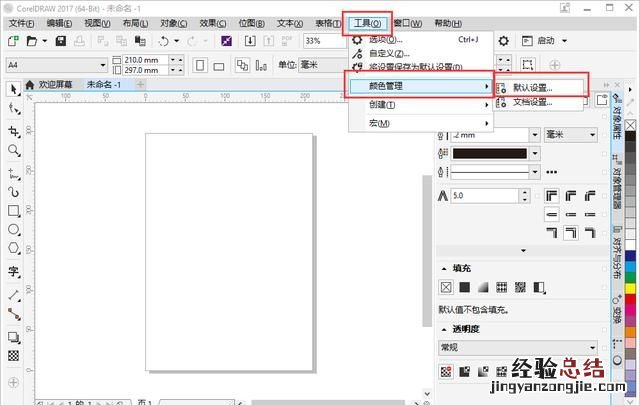Set the page to portrait orientation
Viewport: 640px width, 405px height.
[200, 65]
